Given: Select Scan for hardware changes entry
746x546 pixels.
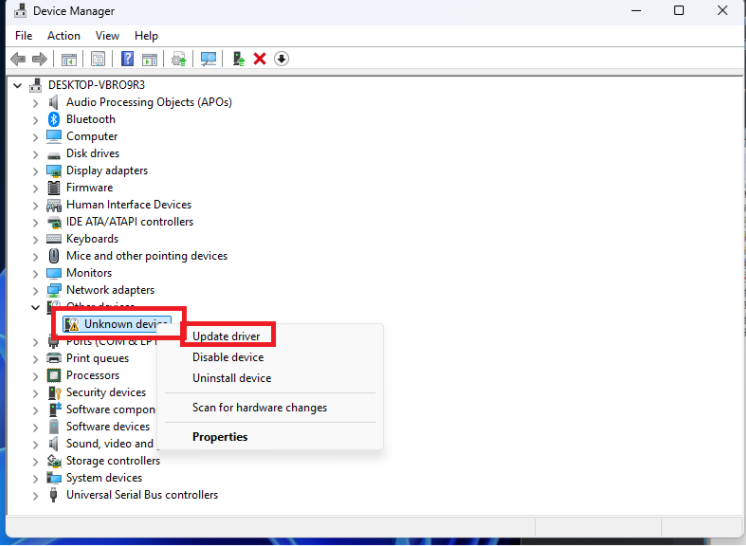Looking at the screenshot, I should coord(259,407).
